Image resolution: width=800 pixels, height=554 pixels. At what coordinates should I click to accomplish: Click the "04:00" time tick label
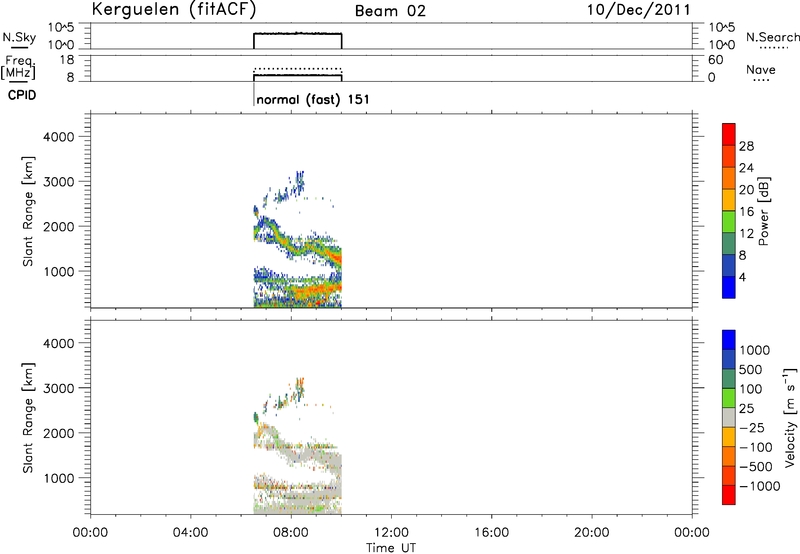coord(190,533)
